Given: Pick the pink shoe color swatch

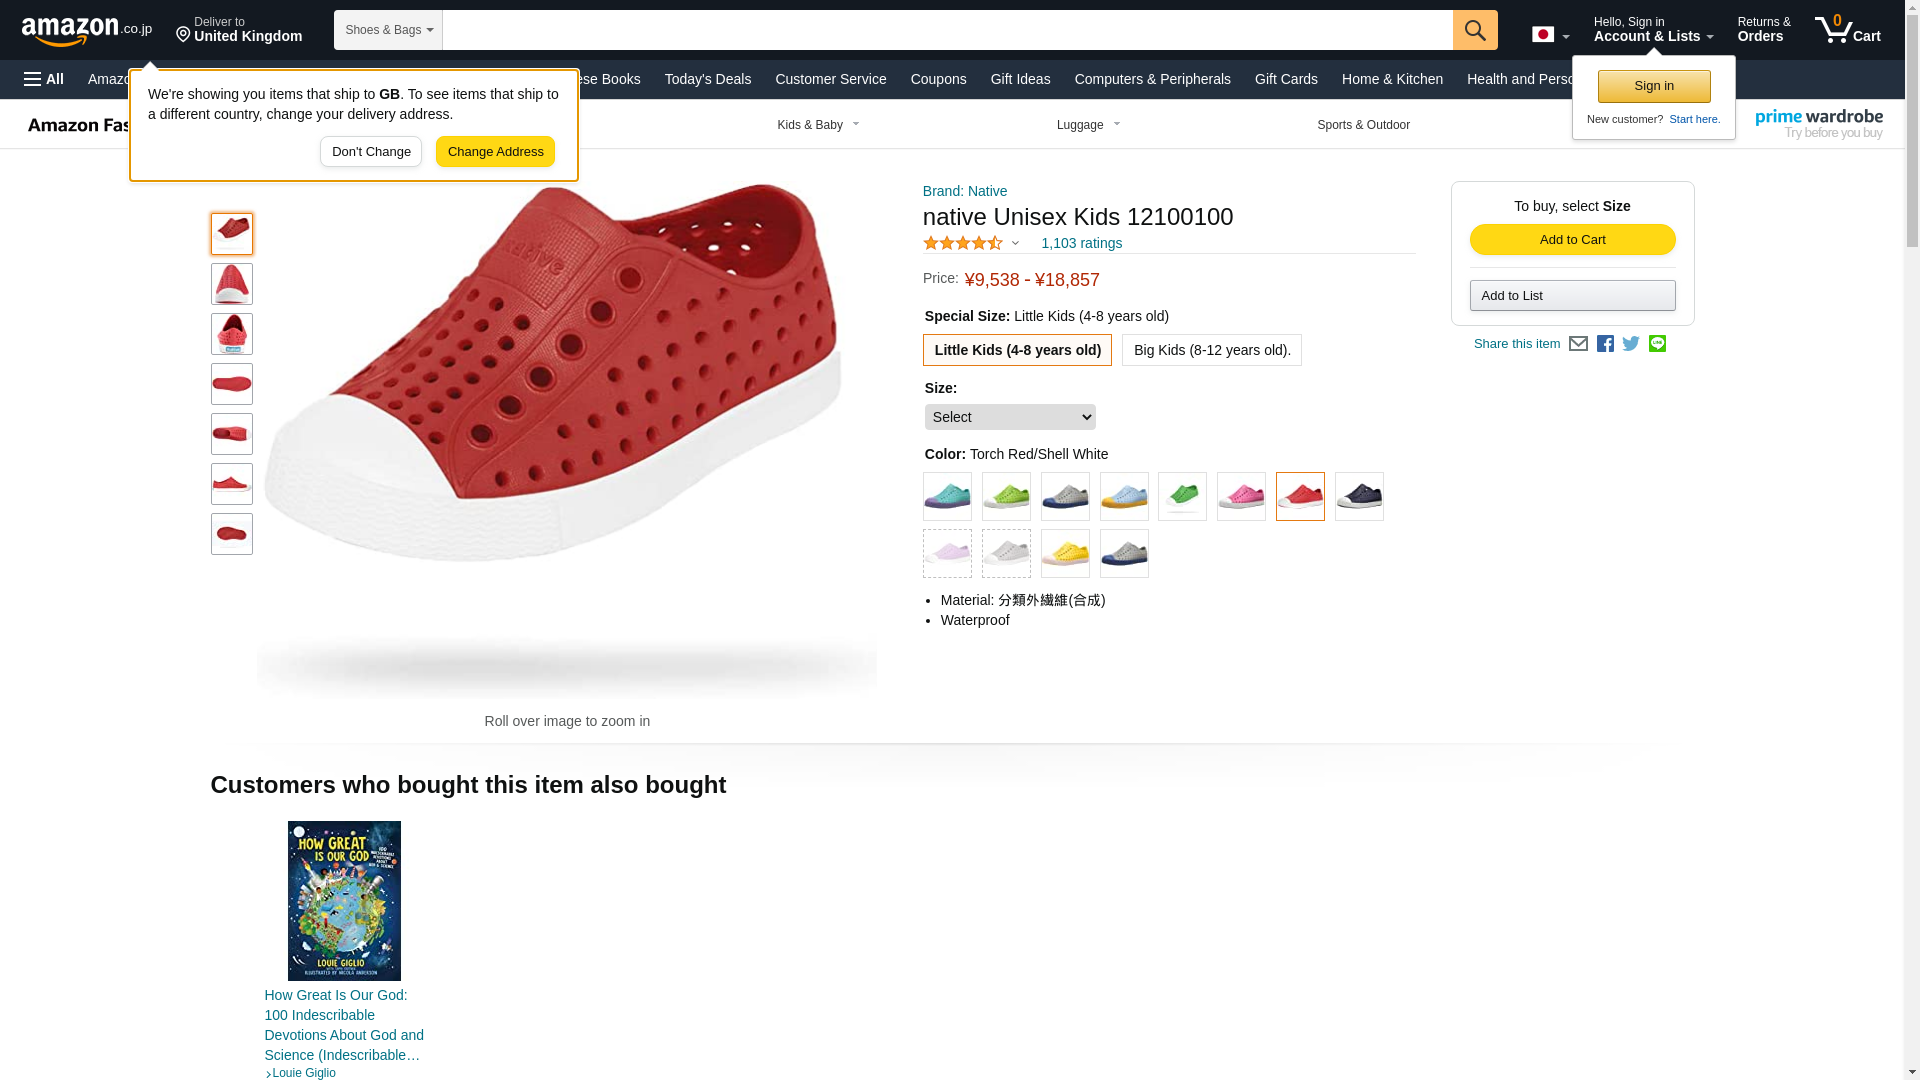Looking at the screenshot, I should tap(1241, 496).
